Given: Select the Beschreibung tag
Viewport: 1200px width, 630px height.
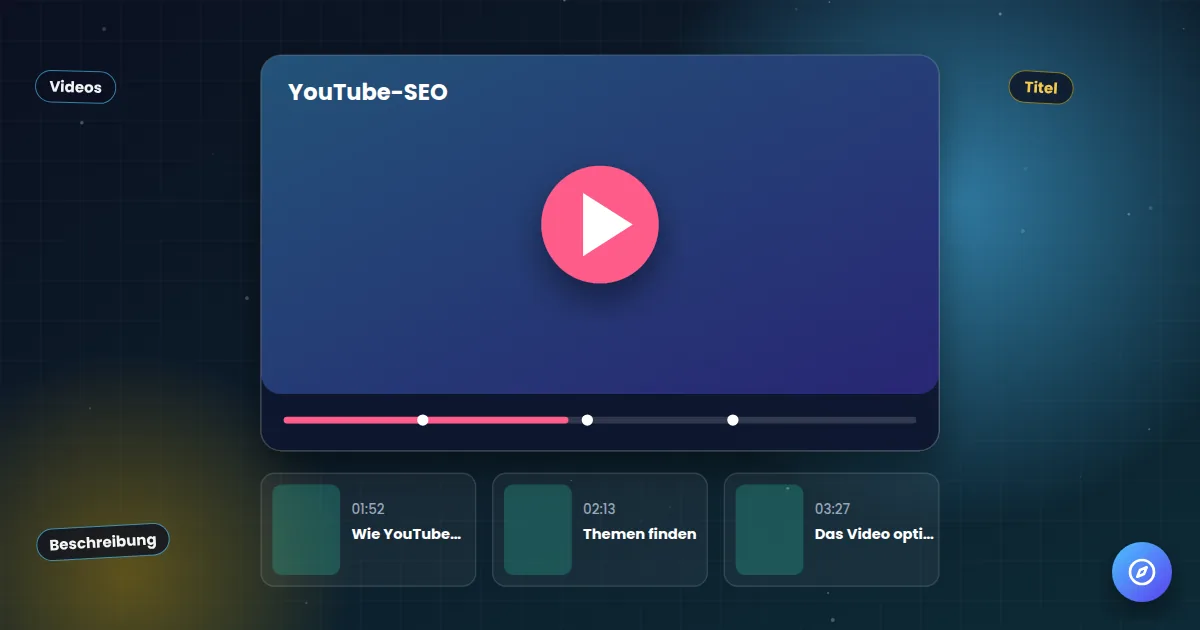Looking at the screenshot, I should pyautogui.click(x=103, y=542).
